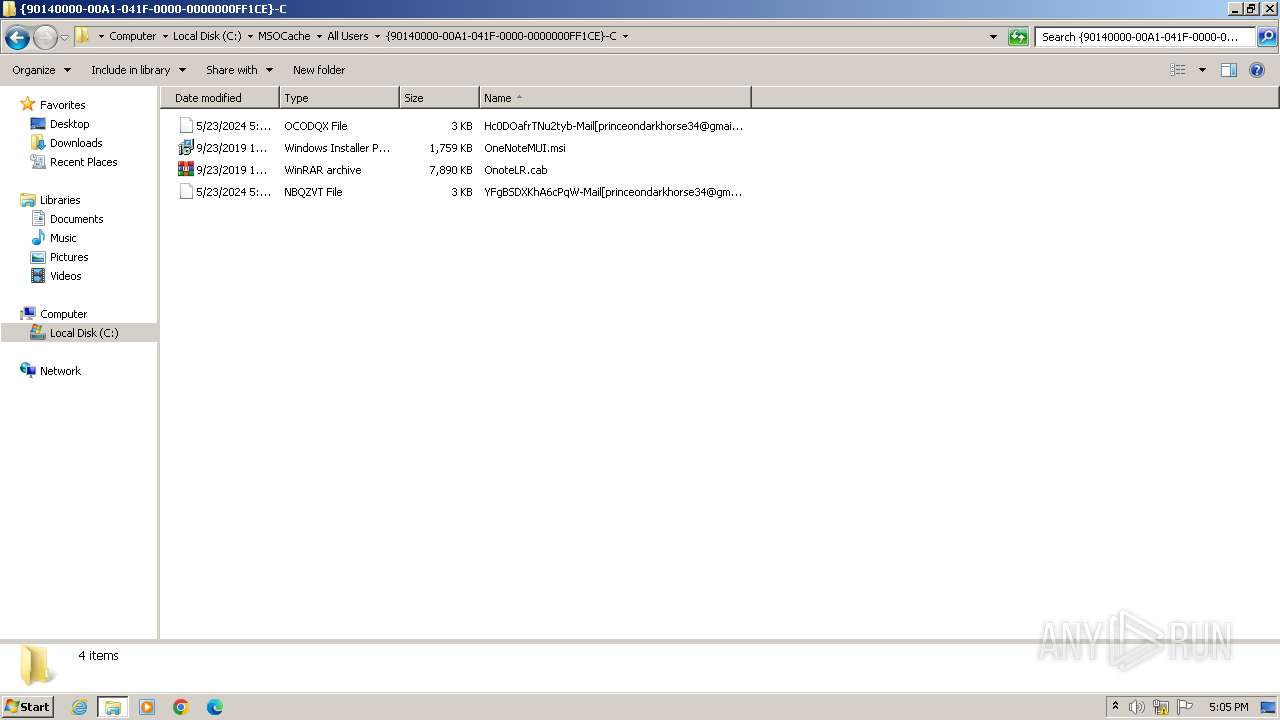Launch Microsoft Edge from taskbar
1280x720 pixels.
[x=215, y=707]
